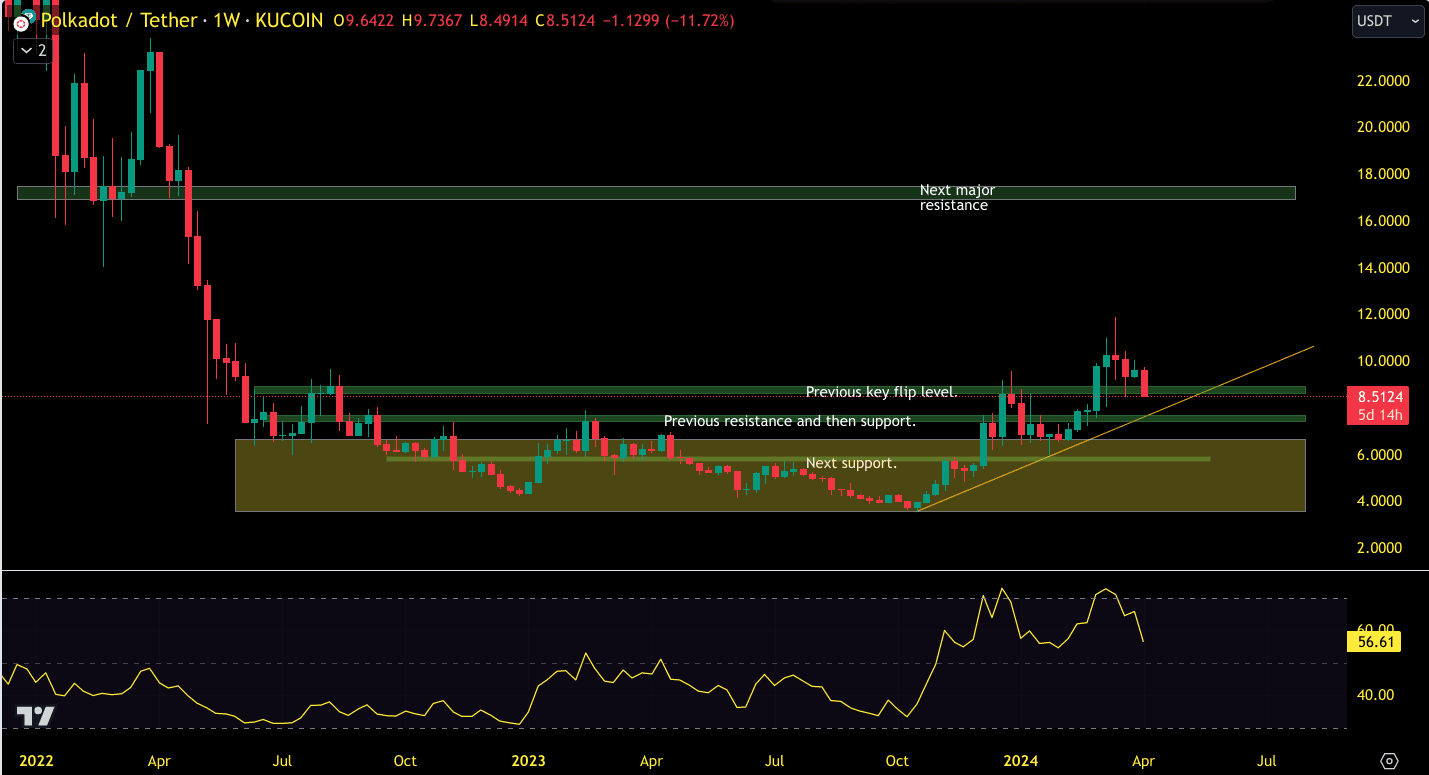Select the 'Next support.' text annotation
This screenshot has width=1429, height=775.
tap(851, 464)
